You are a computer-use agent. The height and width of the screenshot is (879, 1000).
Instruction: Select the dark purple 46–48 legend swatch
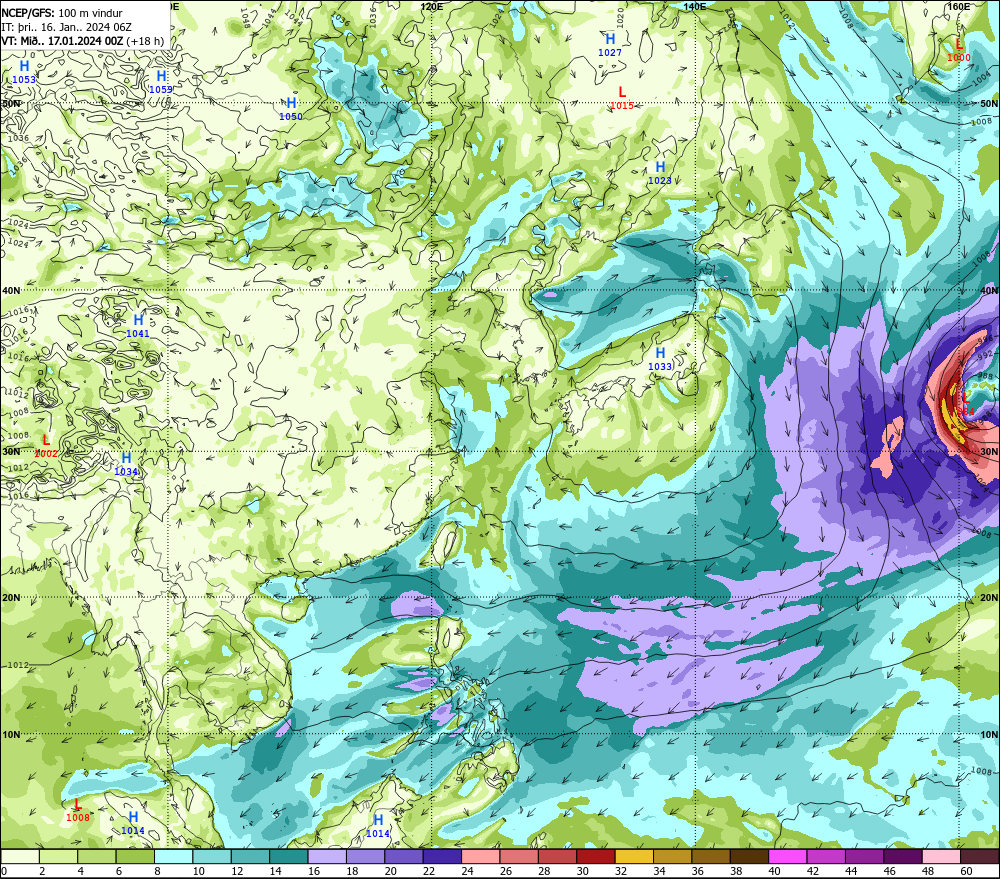903,856
